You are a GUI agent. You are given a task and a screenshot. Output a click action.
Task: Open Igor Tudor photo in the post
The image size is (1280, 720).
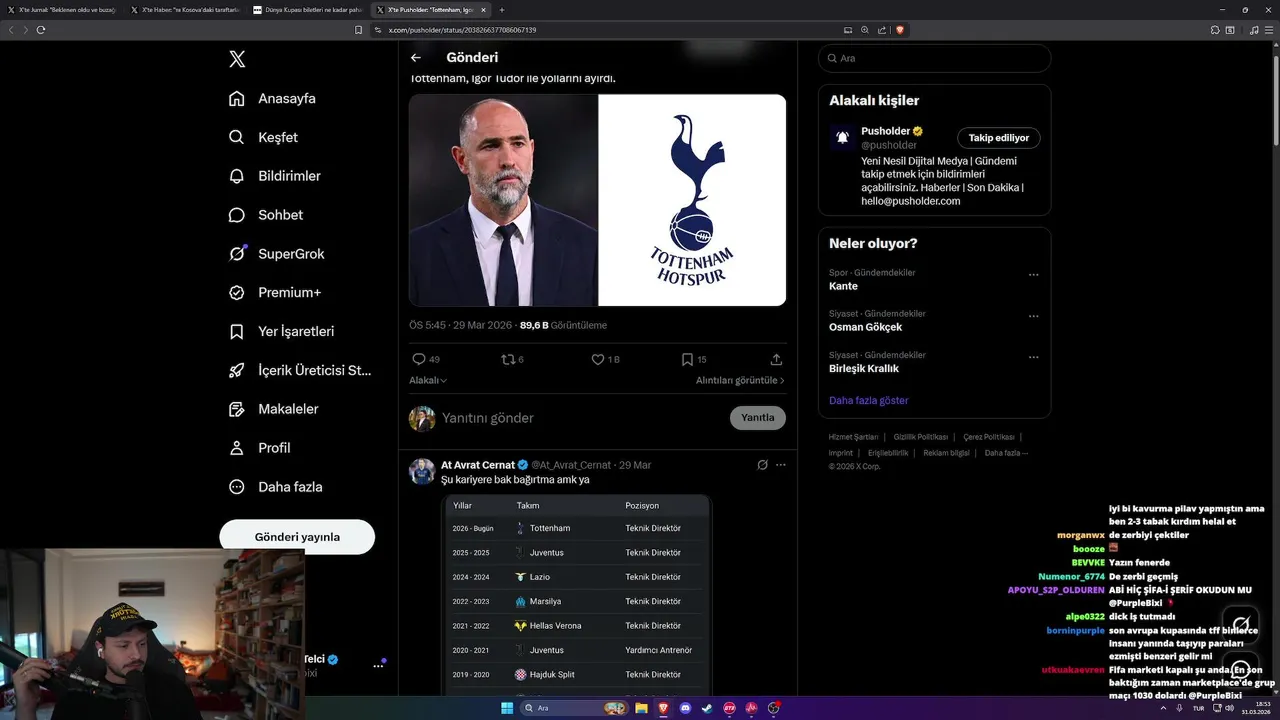(x=503, y=200)
